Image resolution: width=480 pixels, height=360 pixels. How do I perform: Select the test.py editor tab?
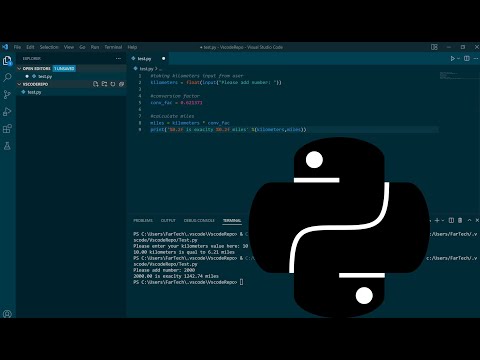(148, 59)
